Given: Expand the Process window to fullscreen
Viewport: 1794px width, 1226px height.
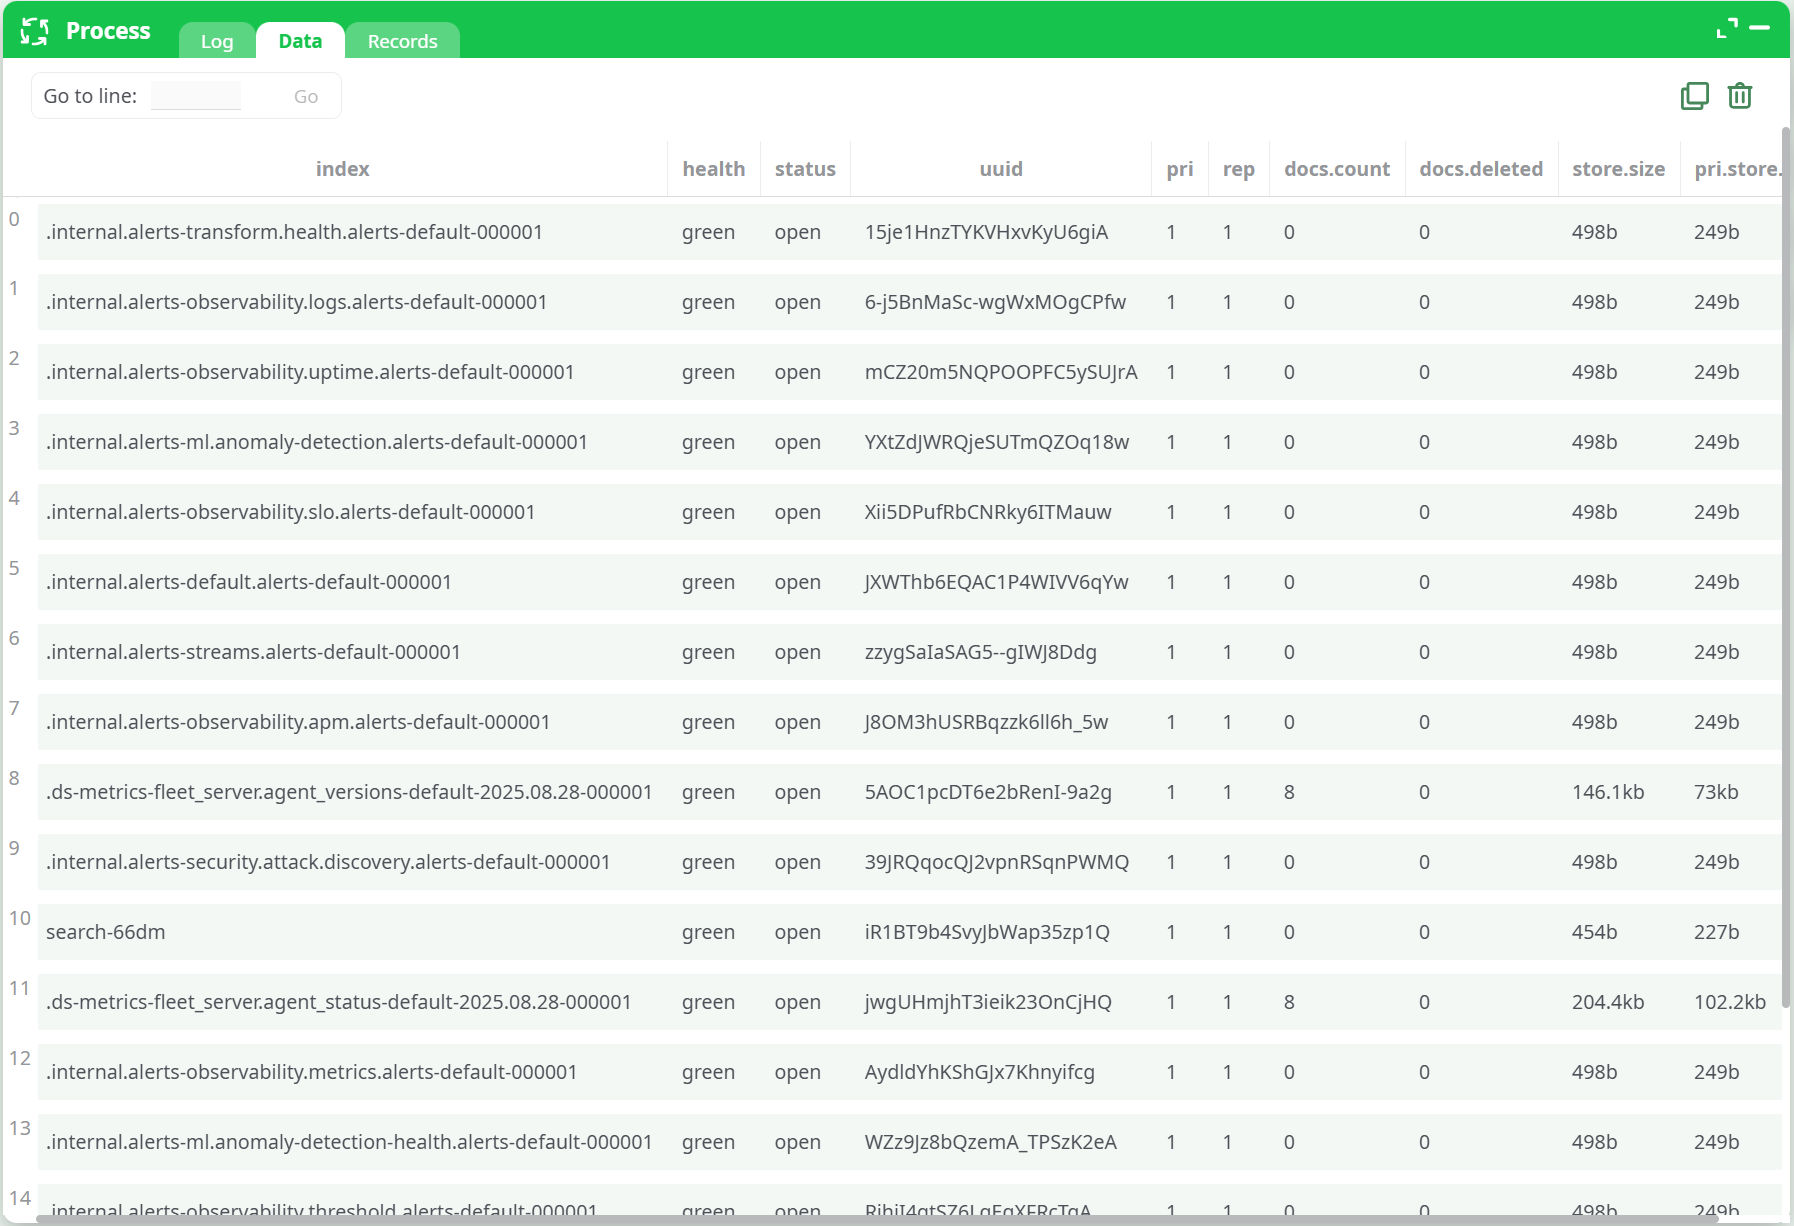Looking at the screenshot, I should tap(1727, 28).
